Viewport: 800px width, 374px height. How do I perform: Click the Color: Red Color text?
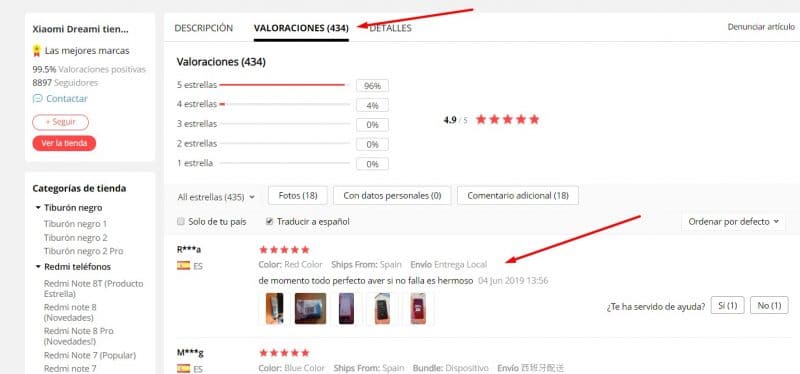point(291,264)
